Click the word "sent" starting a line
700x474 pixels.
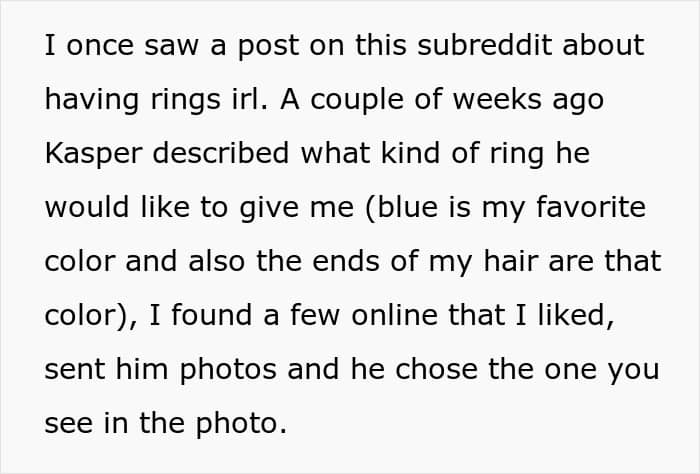pyautogui.click(x=75, y=370)
